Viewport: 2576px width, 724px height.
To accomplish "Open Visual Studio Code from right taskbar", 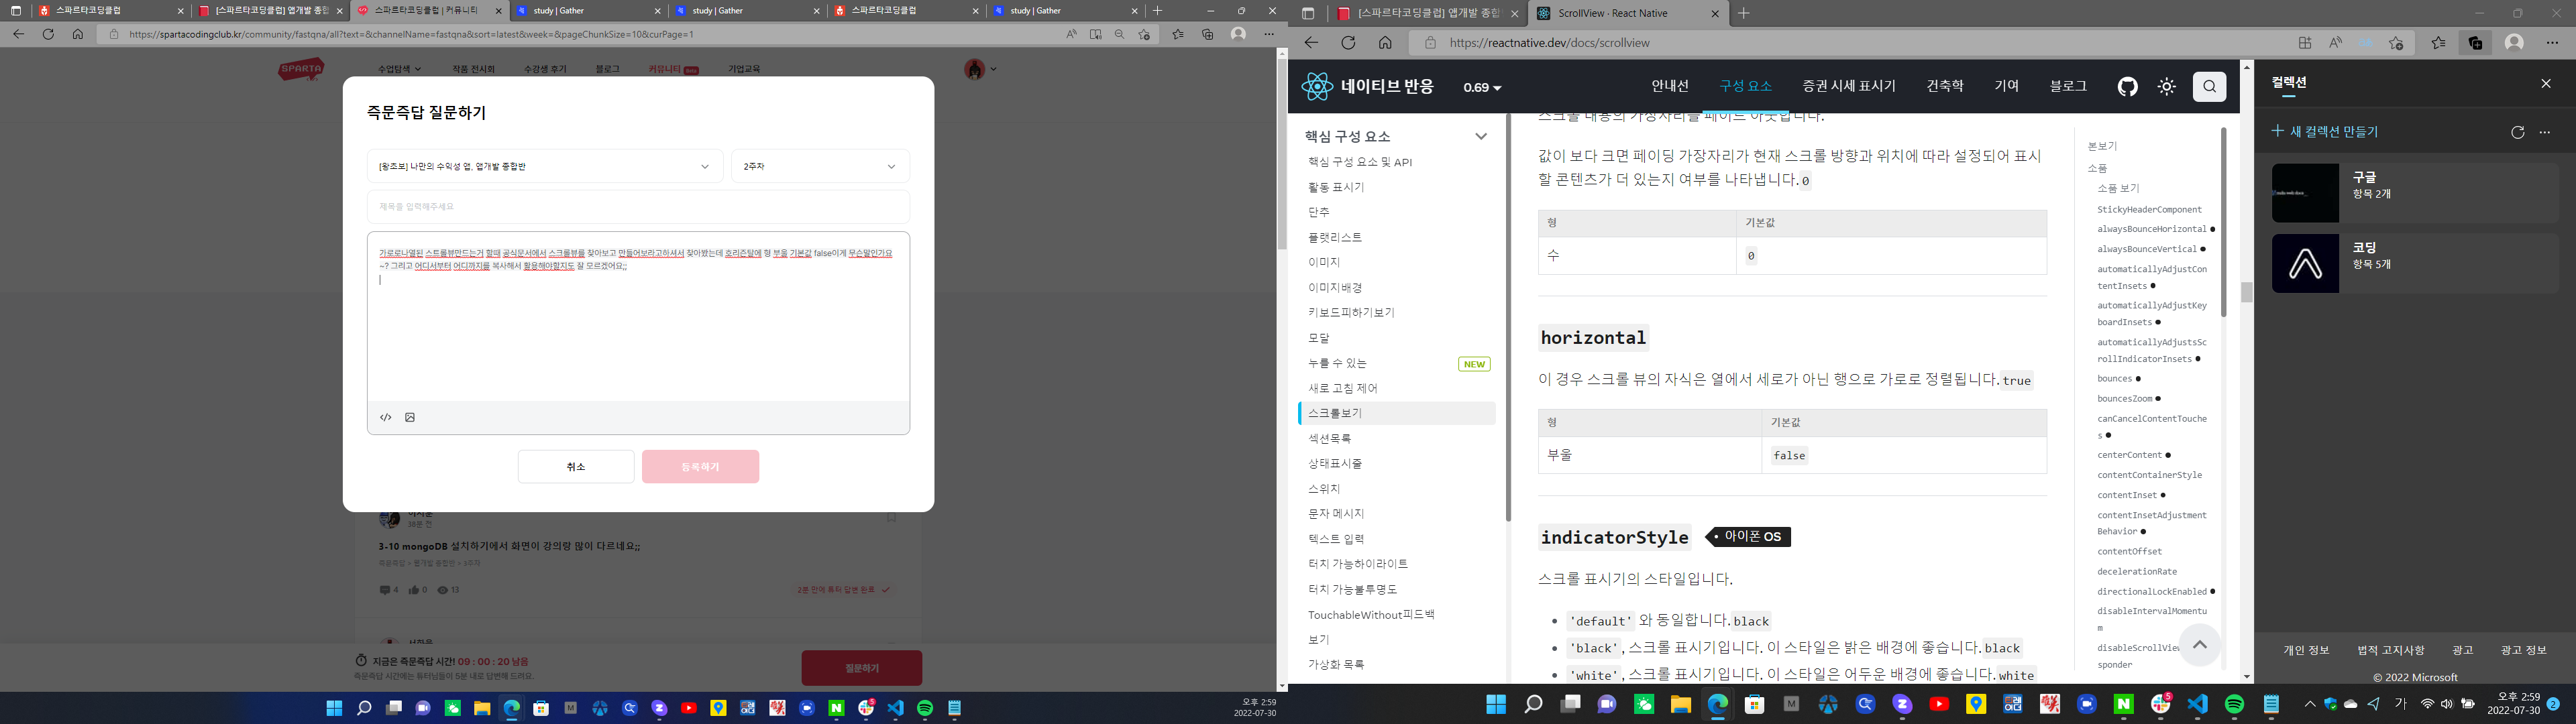I will (x=2197, y=705).
